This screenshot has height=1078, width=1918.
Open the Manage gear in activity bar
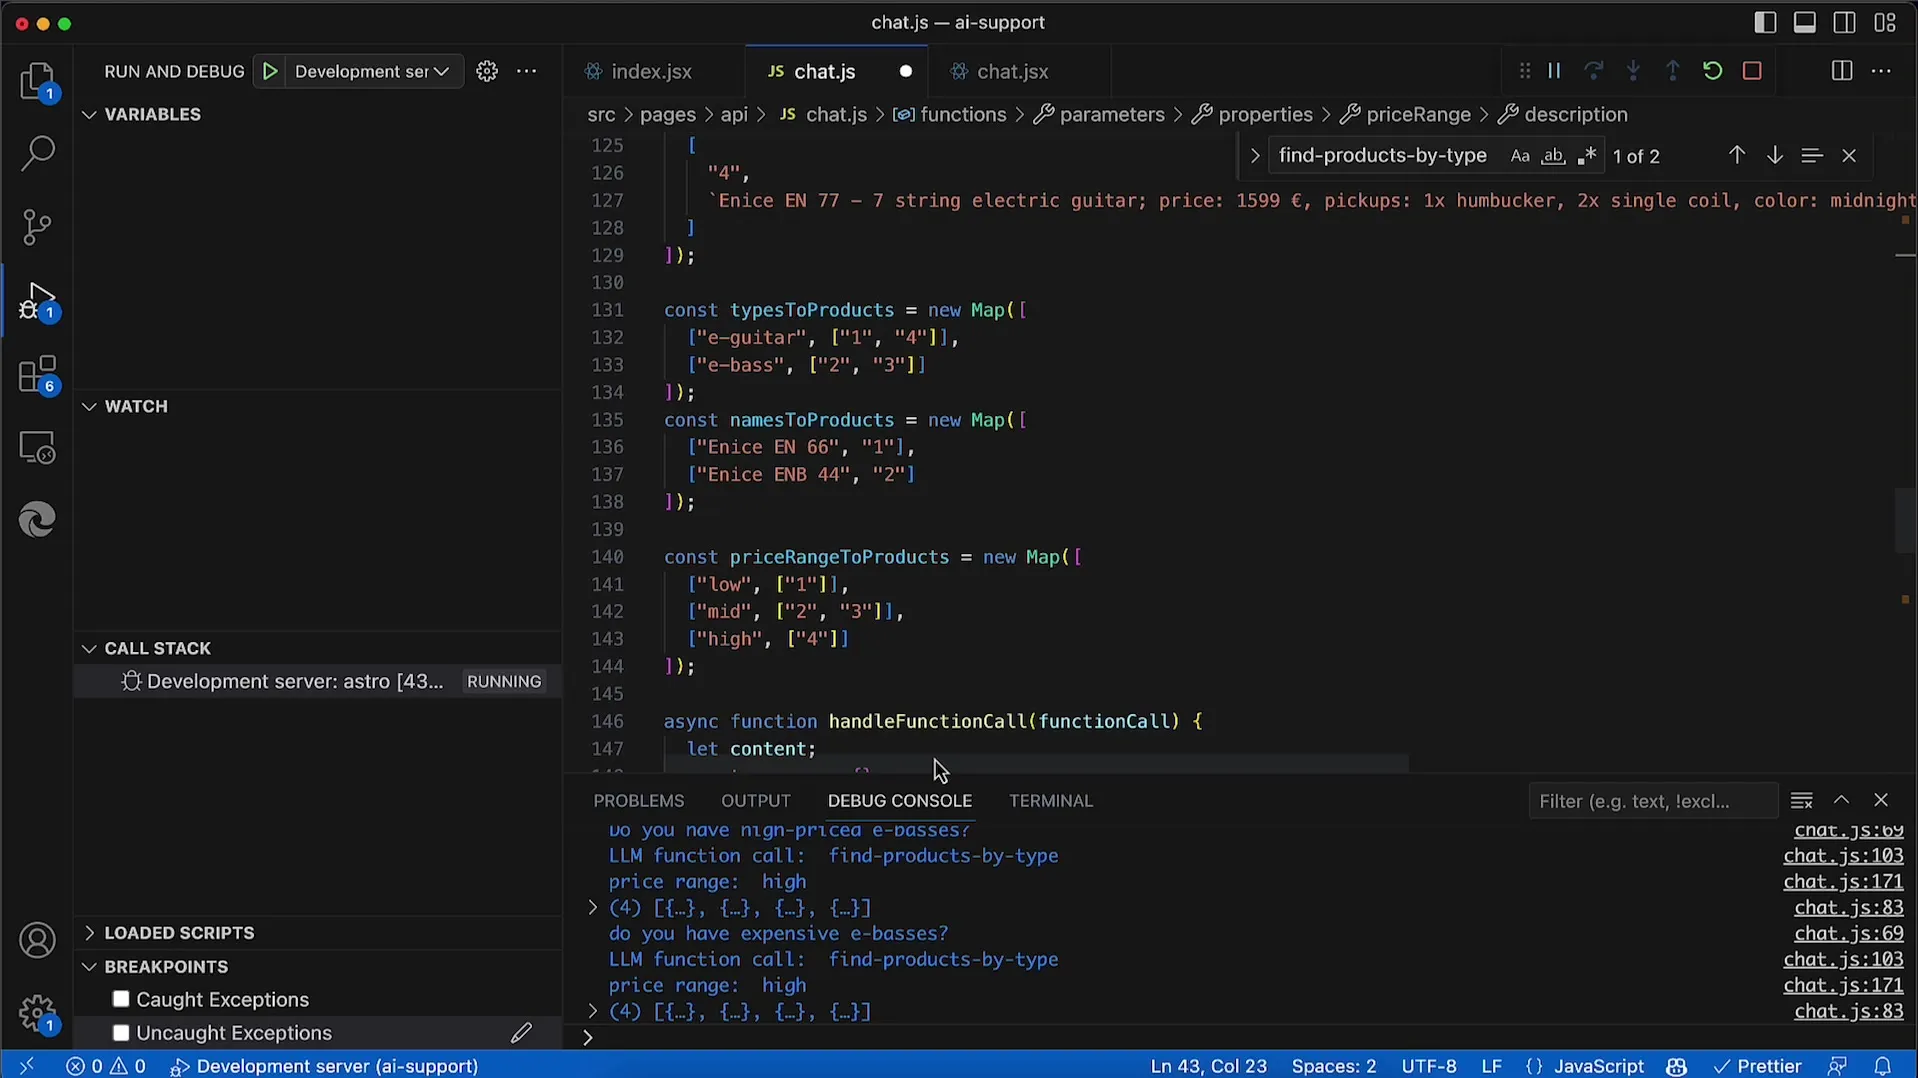(x=37, y=1013)
